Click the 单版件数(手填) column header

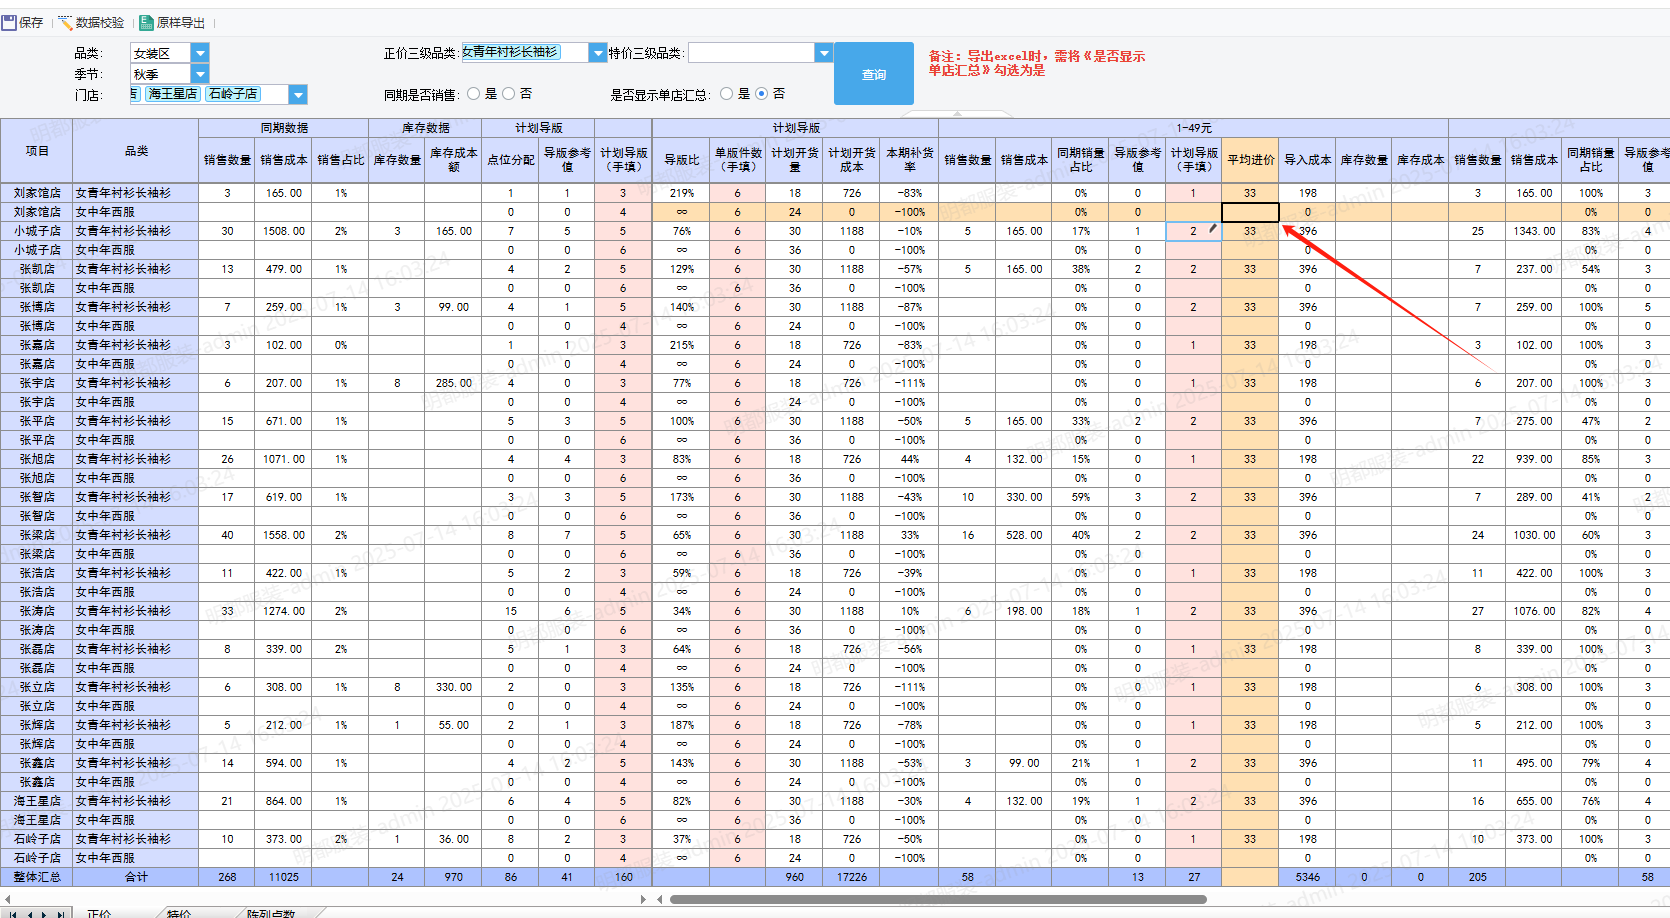click(738, 160)
